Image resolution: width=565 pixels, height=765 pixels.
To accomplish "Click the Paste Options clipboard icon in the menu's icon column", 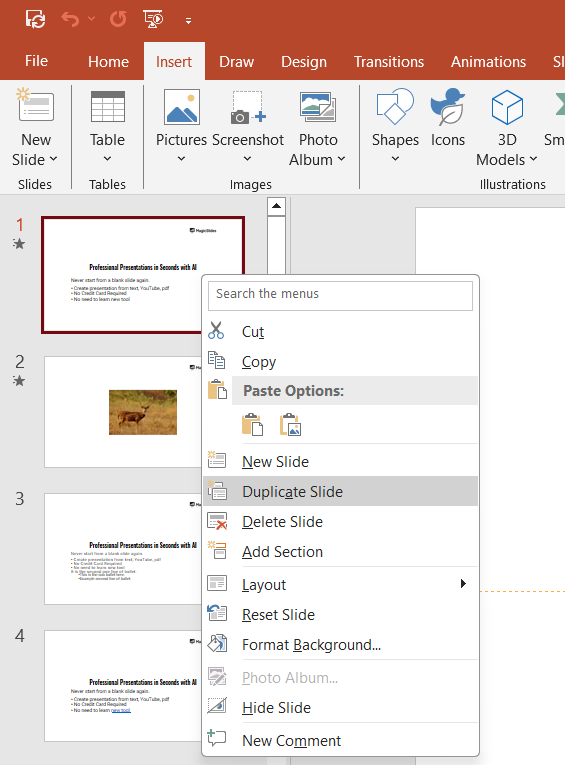I will click(x=217, y=390).
